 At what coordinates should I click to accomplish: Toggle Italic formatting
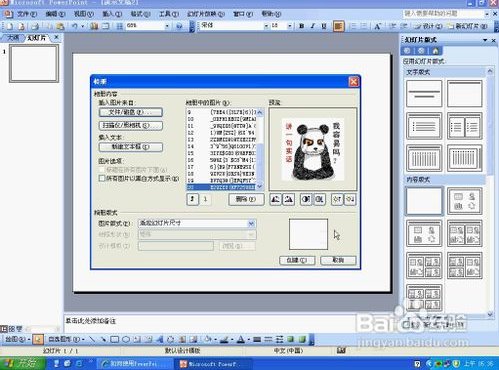(313, 26)
